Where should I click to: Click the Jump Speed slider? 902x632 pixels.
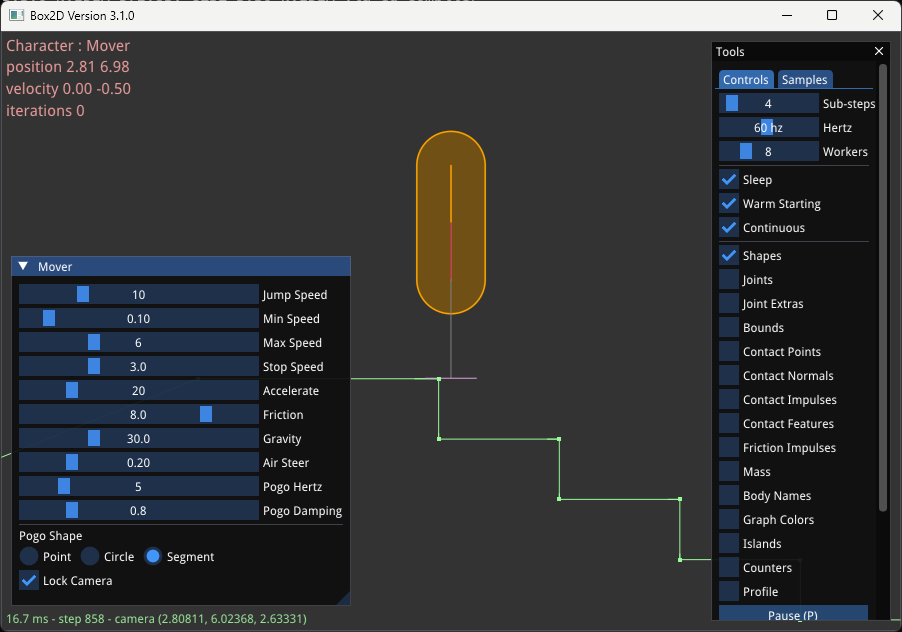(x=139, y=295)
